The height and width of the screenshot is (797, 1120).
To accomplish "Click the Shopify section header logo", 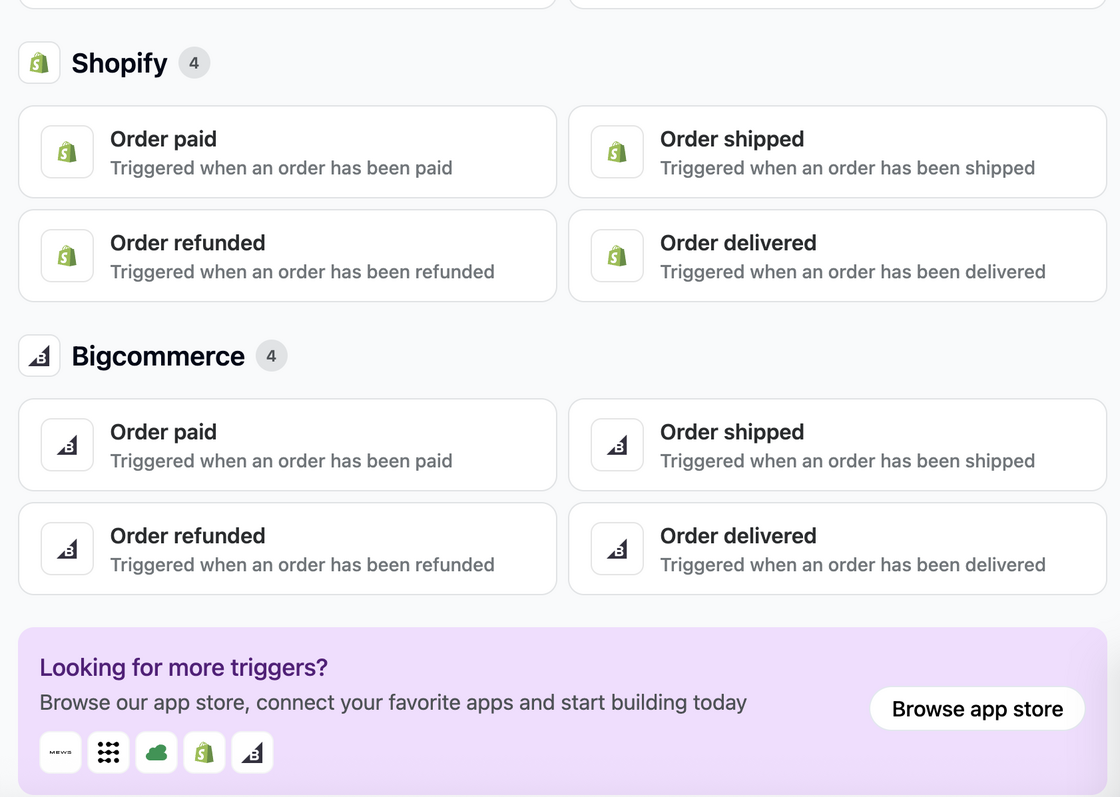I will (39, 63).
